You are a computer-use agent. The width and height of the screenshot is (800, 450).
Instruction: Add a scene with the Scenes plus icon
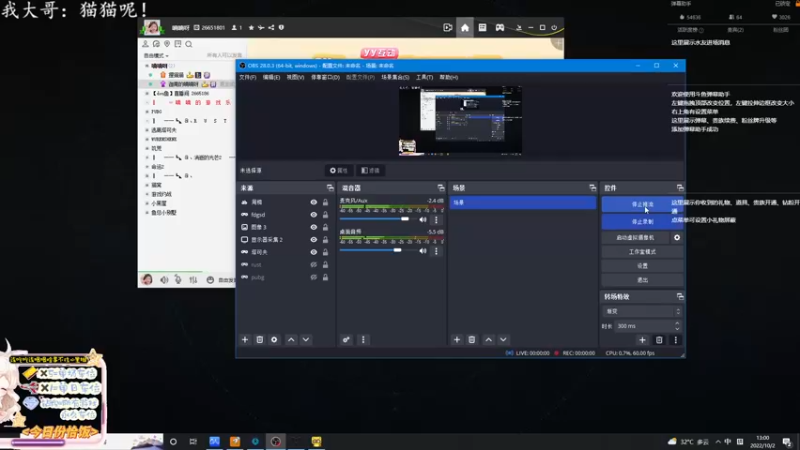tap(457, 340)
